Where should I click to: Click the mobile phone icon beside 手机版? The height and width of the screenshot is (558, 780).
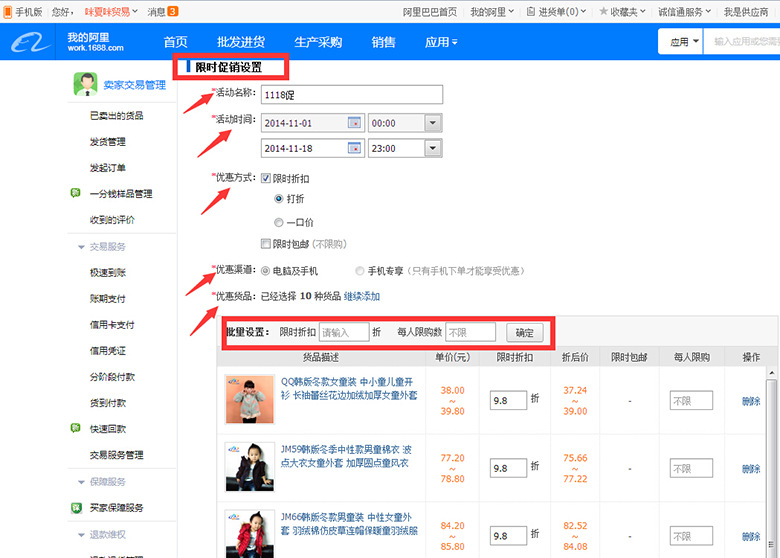point(8,12)
